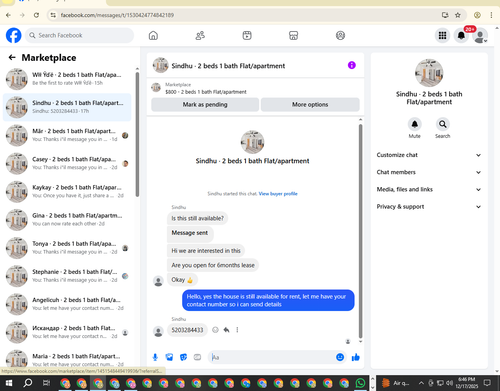This screenshot has width=500, height=391.
Task: Click the message input field
Action: [x=272, y=357]
